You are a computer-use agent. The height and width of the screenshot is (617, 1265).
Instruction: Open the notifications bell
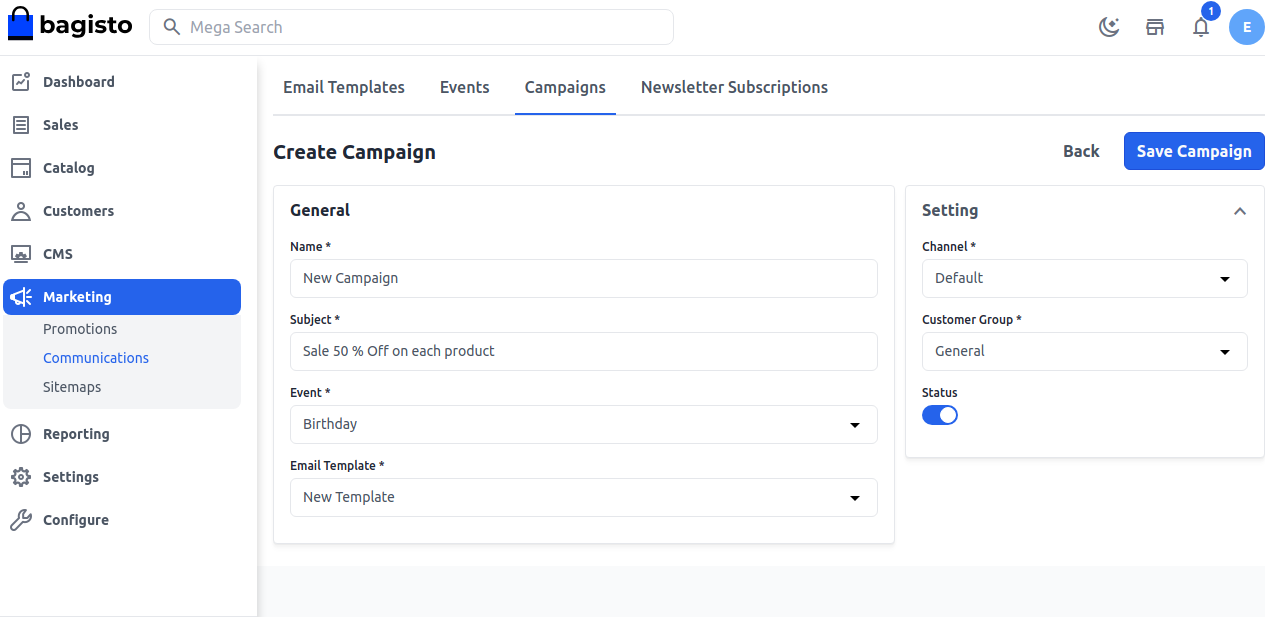tap(1200, 27)
